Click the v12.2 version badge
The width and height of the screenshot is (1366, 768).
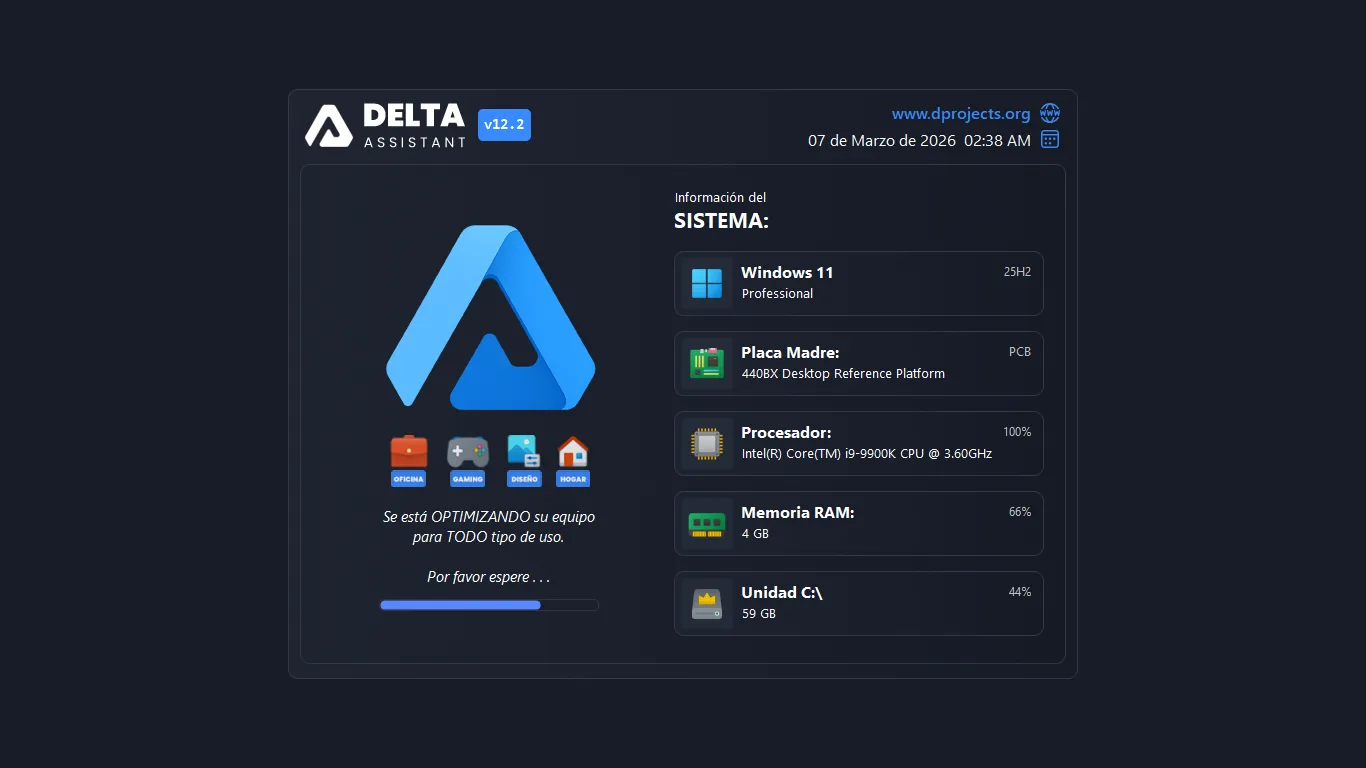pos(504,125)
